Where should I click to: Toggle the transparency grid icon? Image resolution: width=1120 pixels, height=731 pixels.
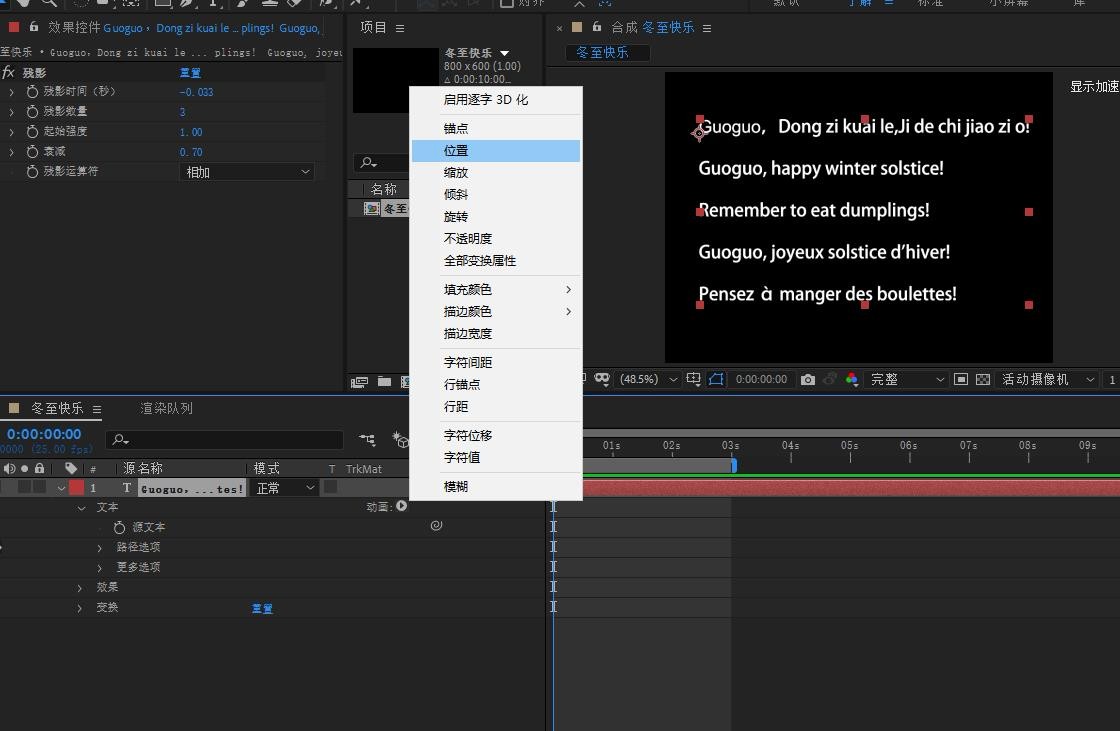coord(983,379)
